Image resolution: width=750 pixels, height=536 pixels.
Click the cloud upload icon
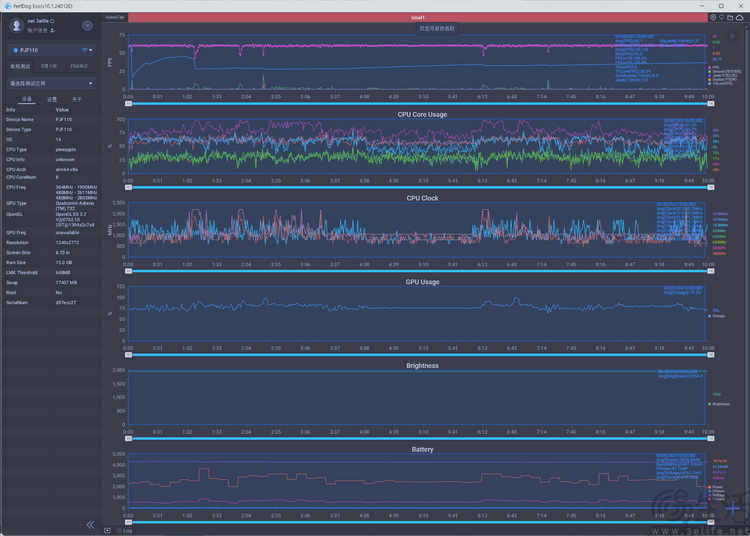(739, 17)
